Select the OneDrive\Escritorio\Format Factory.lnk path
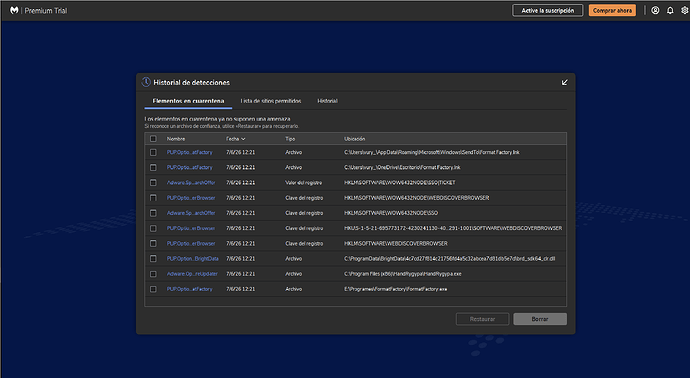The width and height of the screenshot is (690, 378). 402,167
